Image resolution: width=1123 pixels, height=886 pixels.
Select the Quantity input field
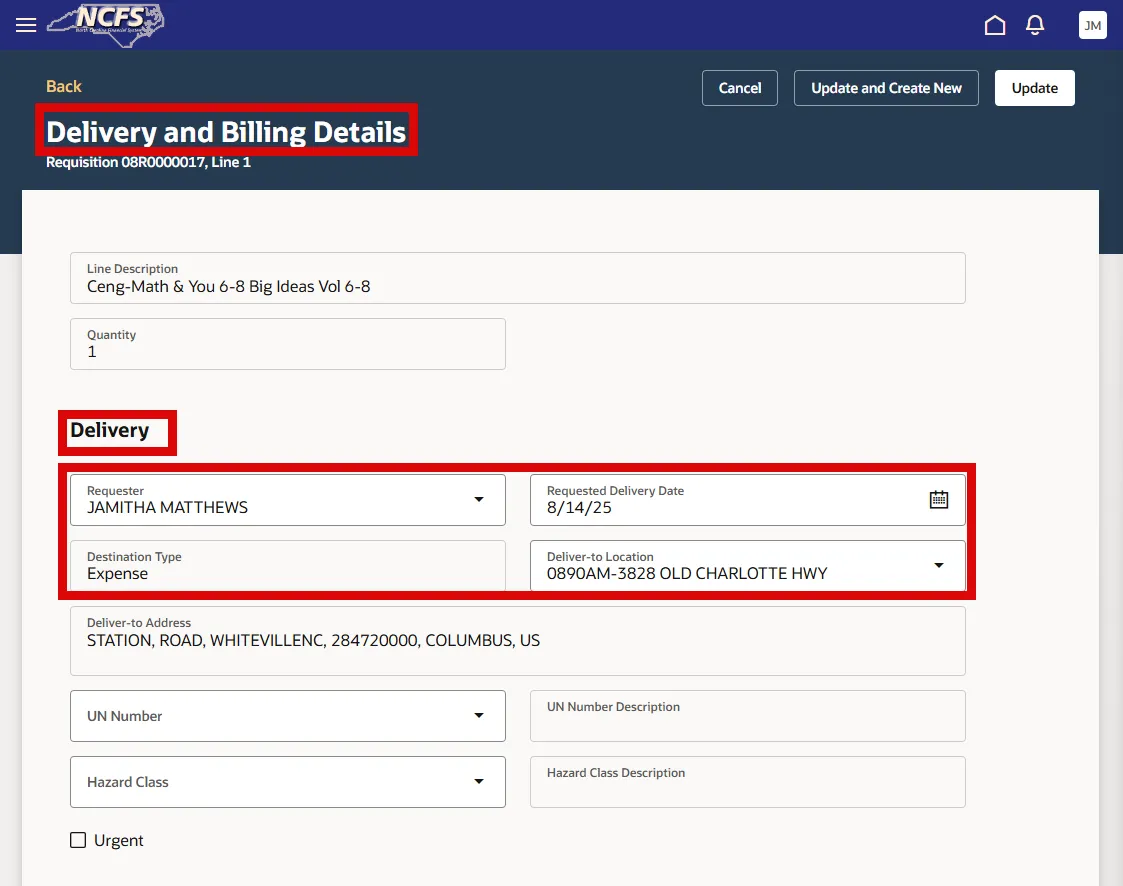[287, 352]
